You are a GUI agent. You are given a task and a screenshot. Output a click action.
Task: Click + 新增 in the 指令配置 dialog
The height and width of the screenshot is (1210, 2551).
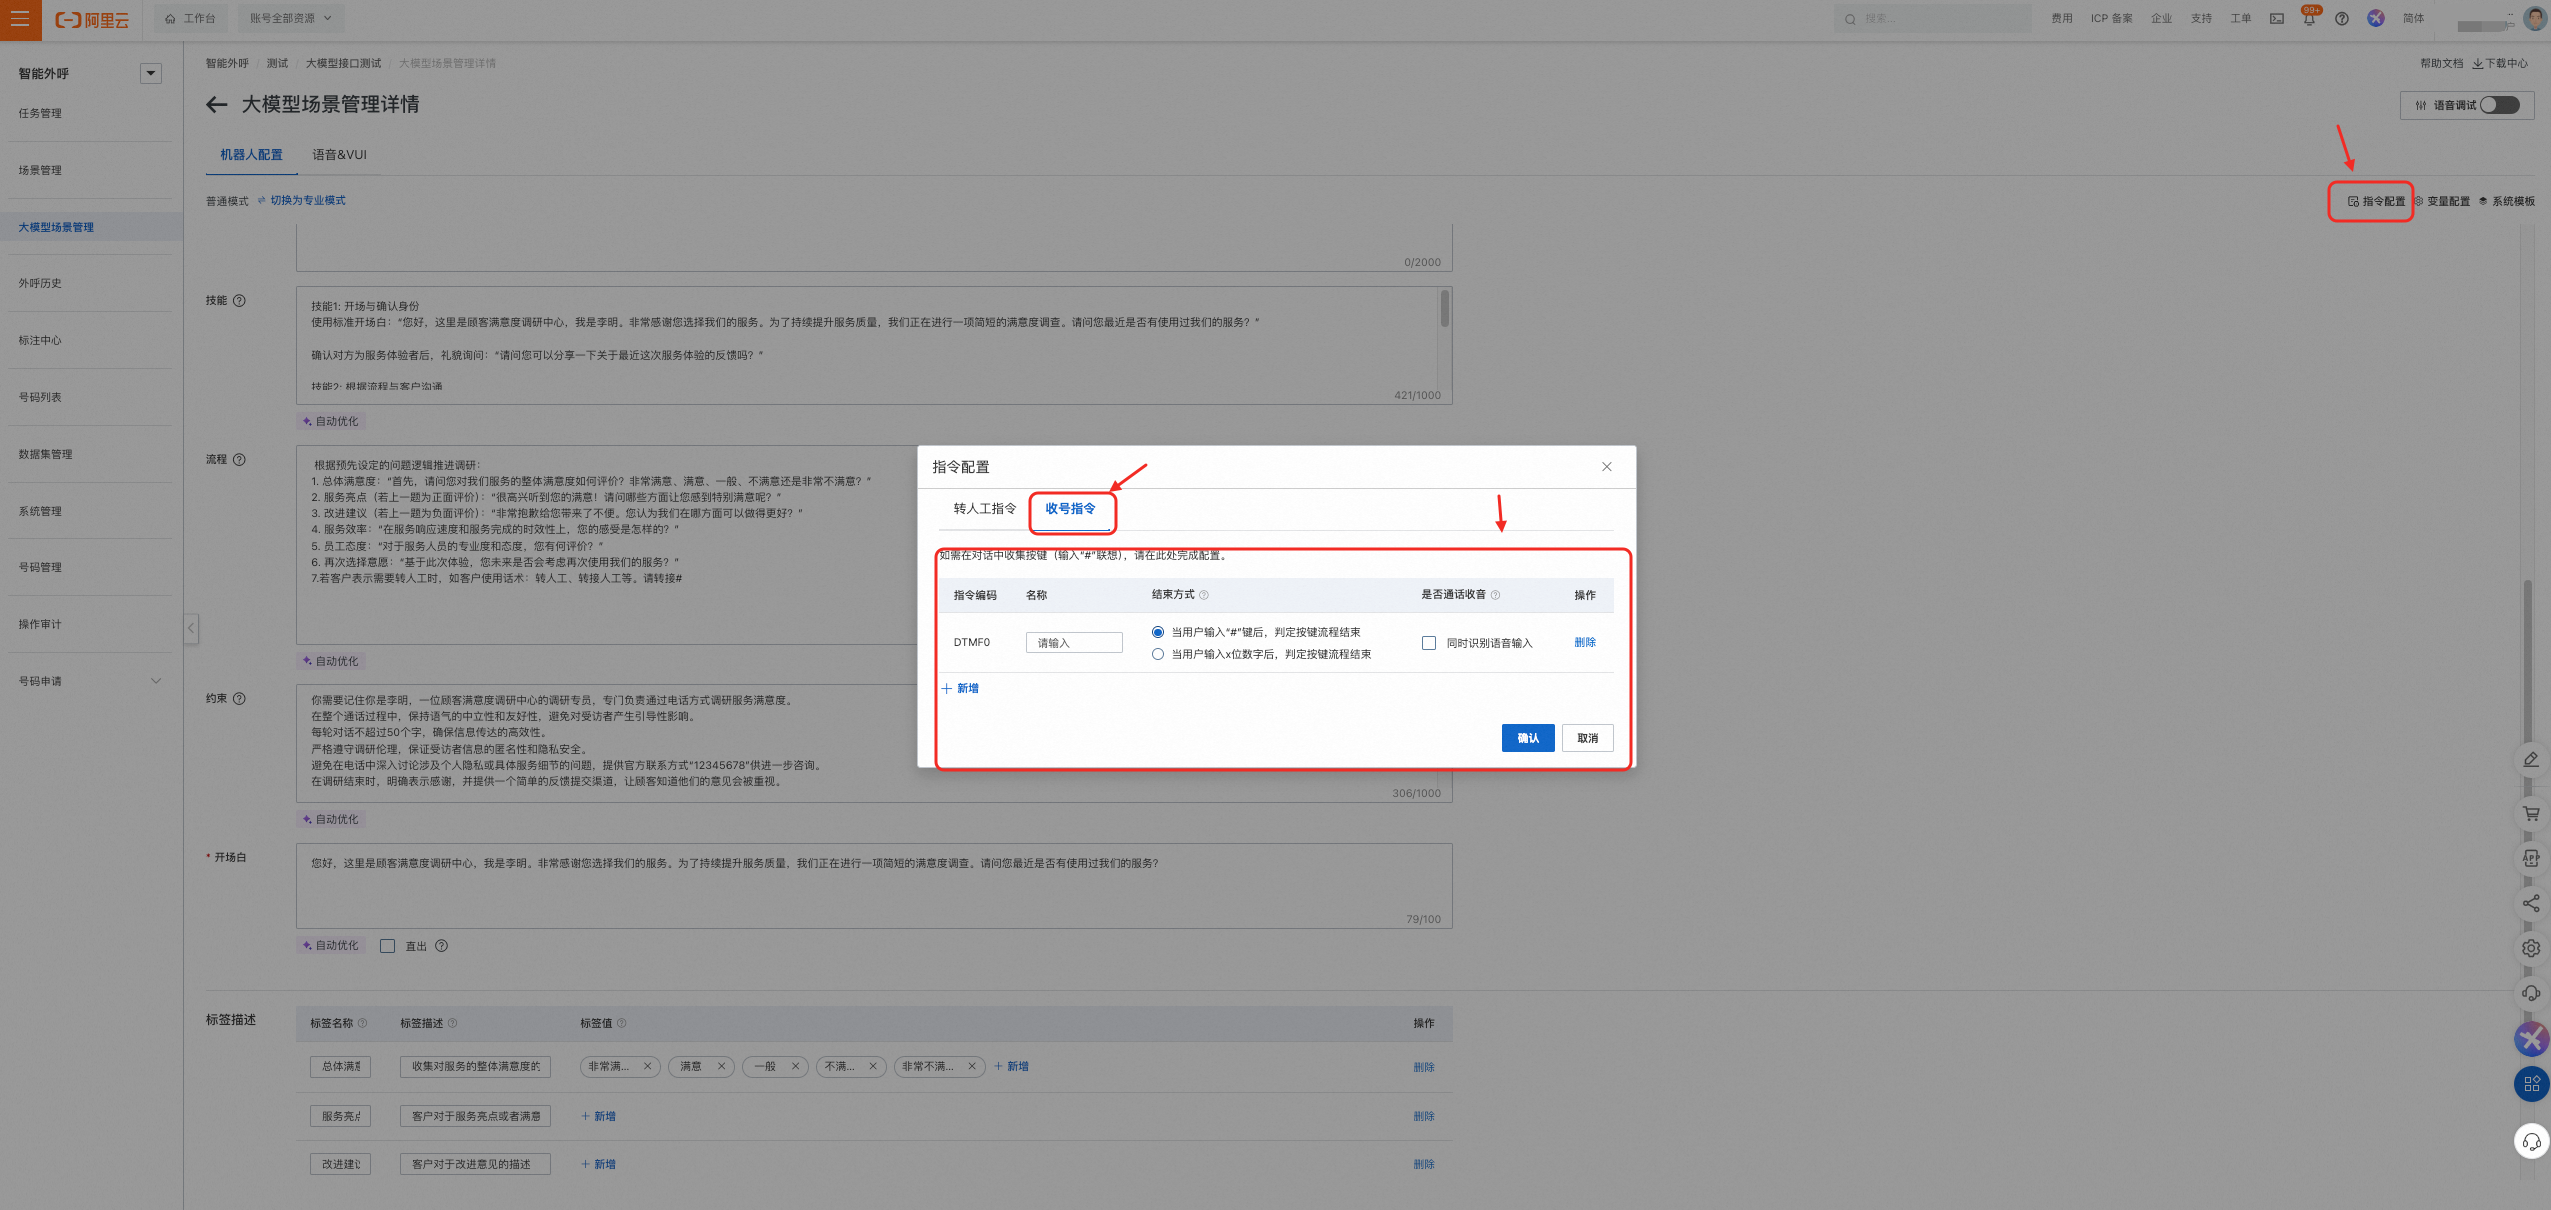tap(960, 689)
